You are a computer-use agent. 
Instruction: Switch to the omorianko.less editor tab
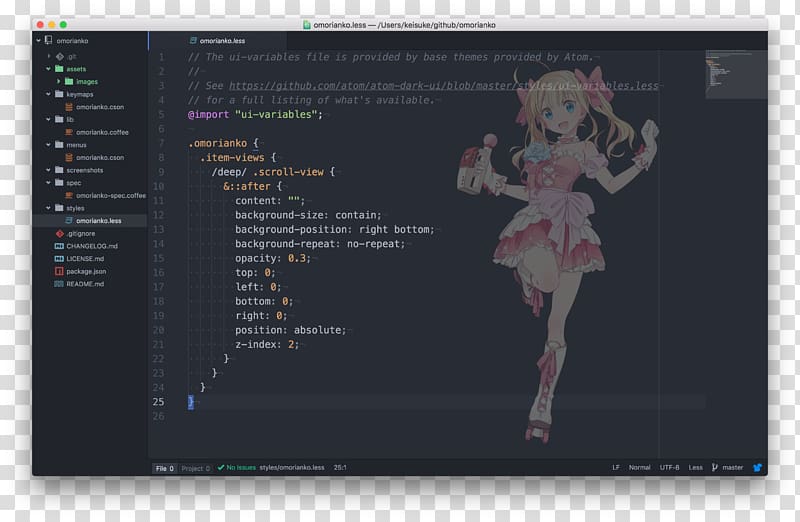click(x=217, y=40)
